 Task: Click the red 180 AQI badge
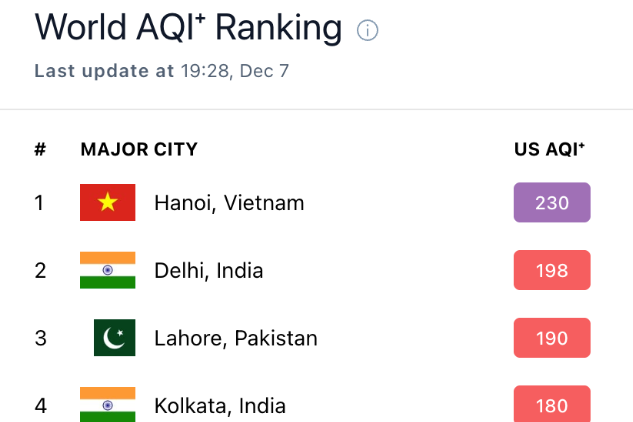[552, 404]
